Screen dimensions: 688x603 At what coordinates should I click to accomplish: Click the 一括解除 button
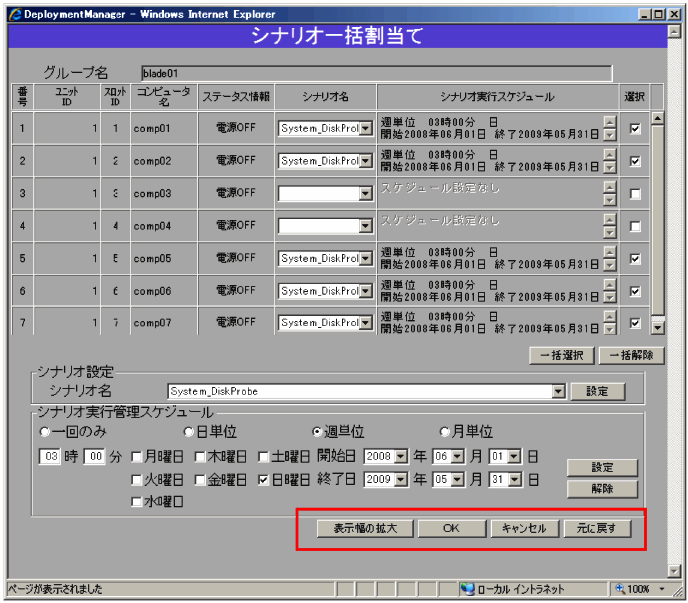coord(631,355)
